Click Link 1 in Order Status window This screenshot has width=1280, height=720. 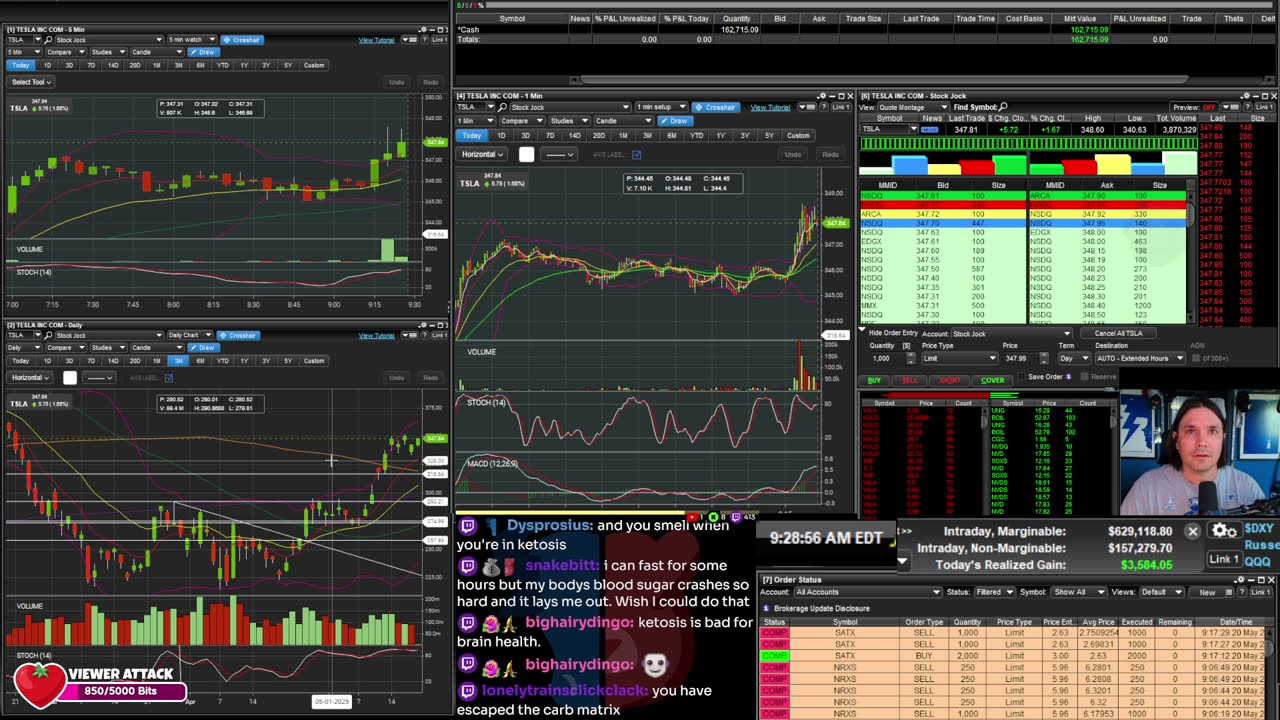(x=1260, y=592)
